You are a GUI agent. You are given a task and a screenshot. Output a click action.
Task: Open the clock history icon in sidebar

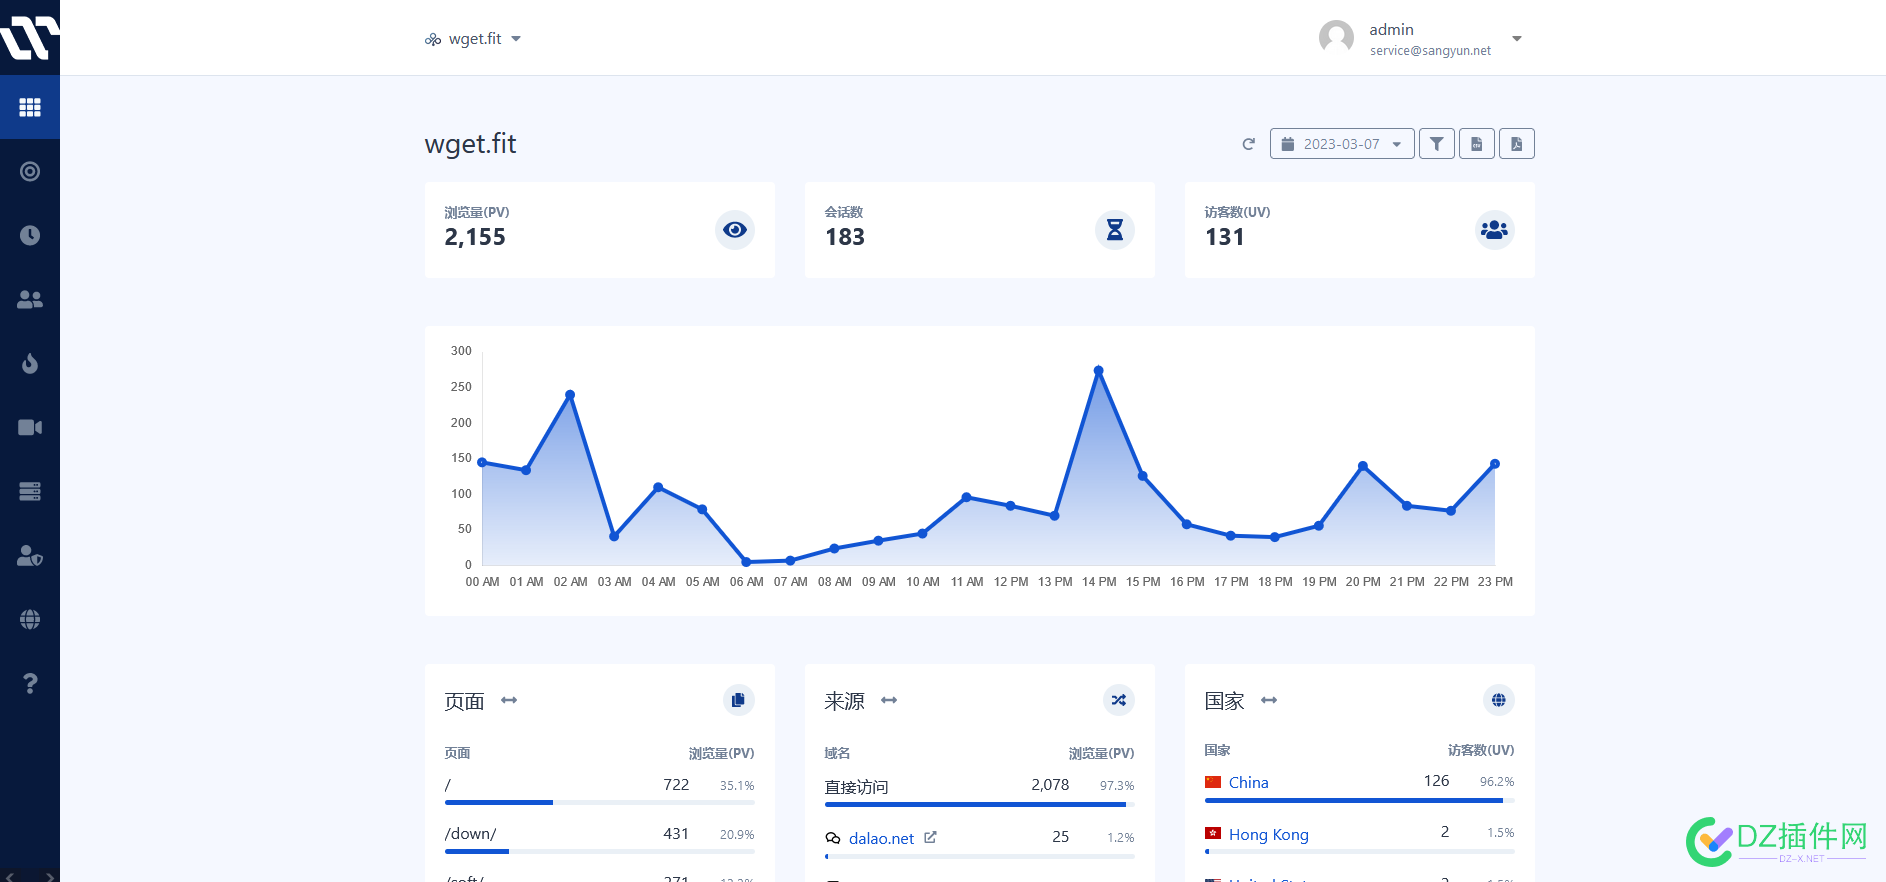(30, 235)
